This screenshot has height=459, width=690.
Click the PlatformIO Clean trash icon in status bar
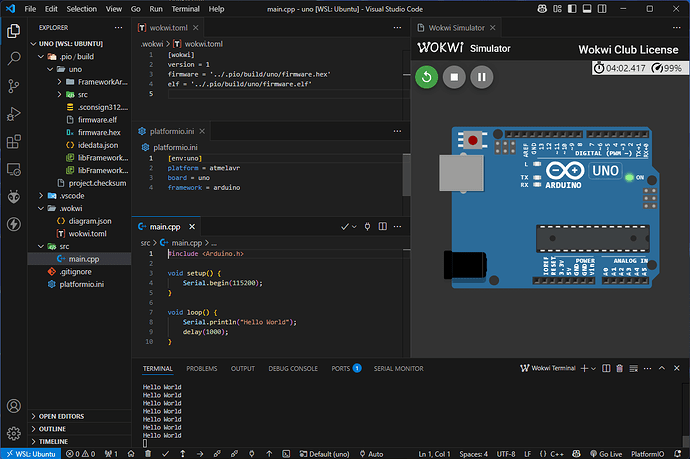click(x=148, y=454)
